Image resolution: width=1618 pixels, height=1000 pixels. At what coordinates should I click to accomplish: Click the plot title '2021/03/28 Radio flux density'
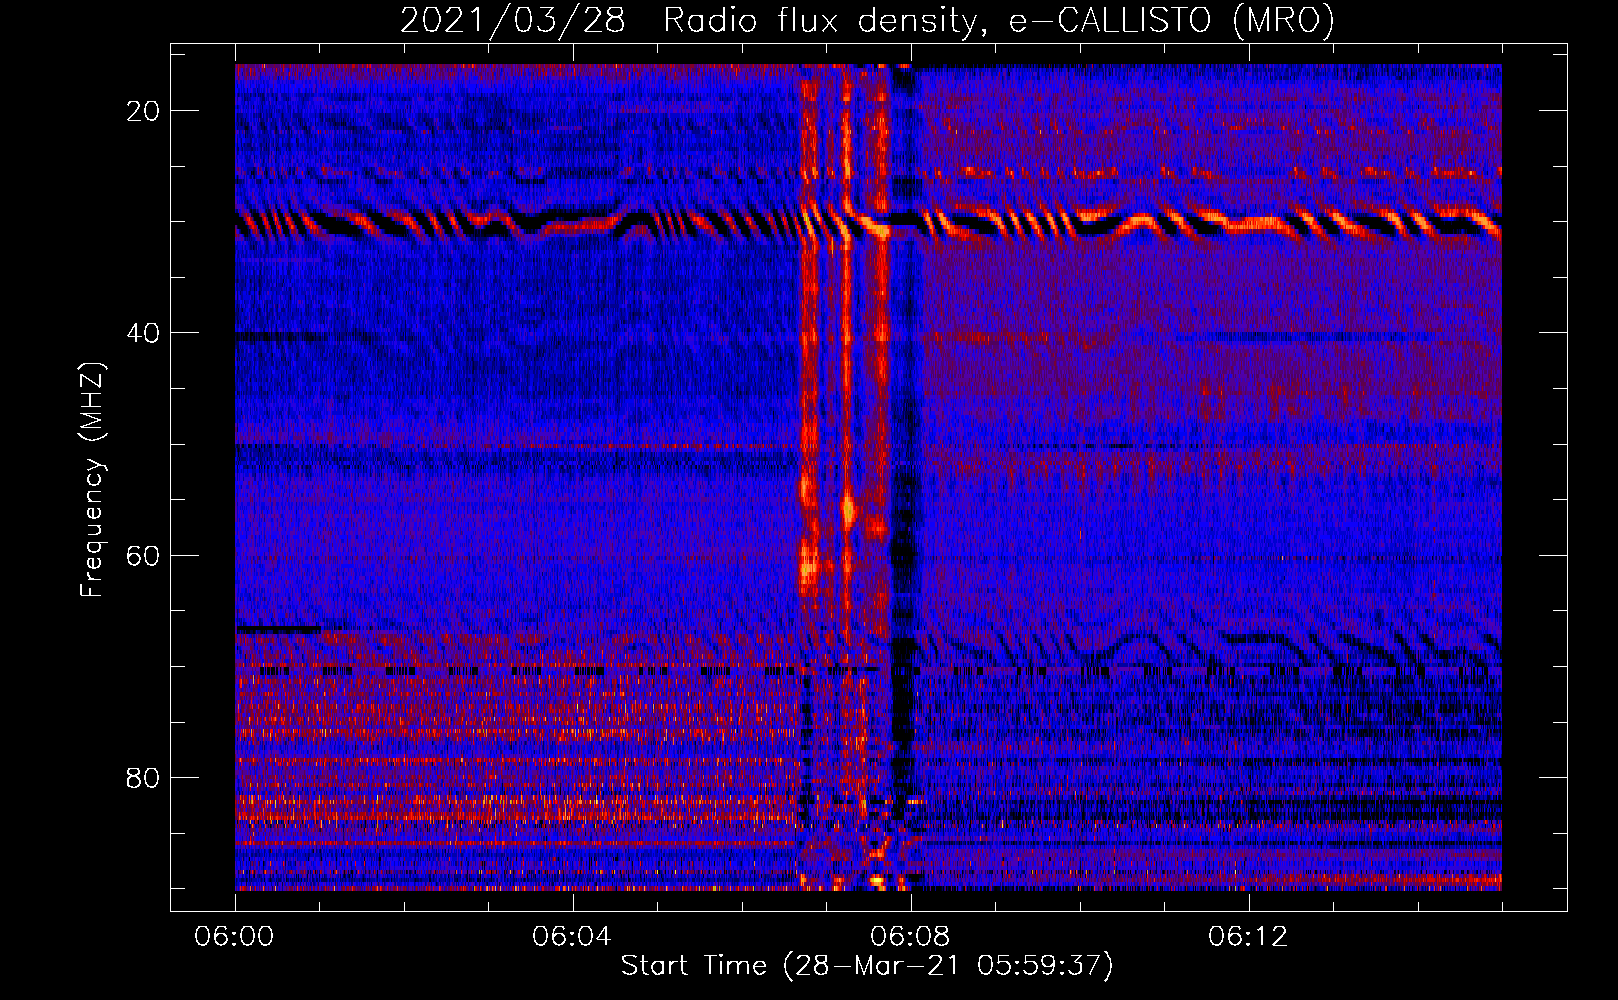867,21
